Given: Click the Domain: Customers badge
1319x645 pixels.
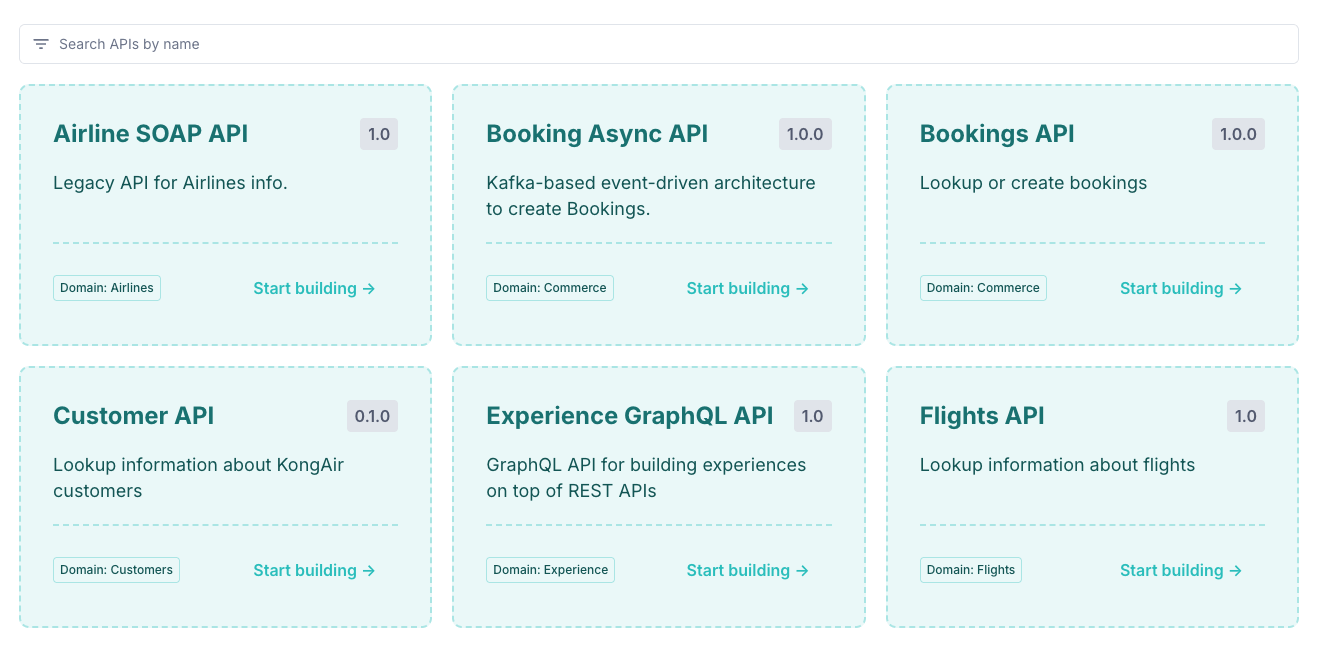Looking at the screenshot, I should pos(116,570).
